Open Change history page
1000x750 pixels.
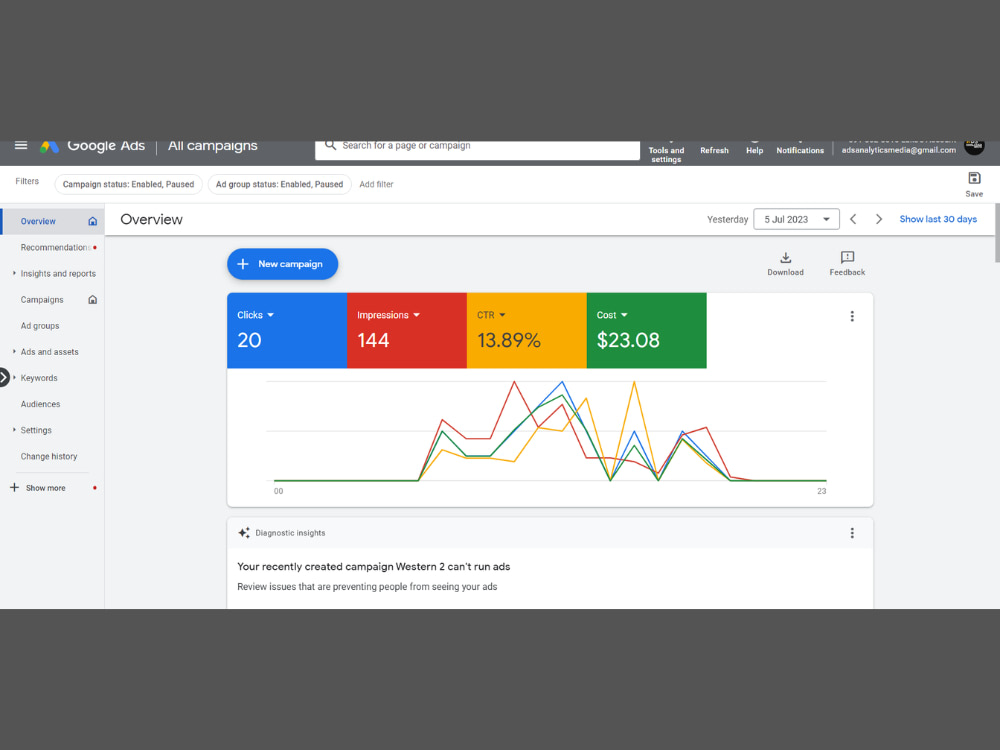[x=48, y=457]
